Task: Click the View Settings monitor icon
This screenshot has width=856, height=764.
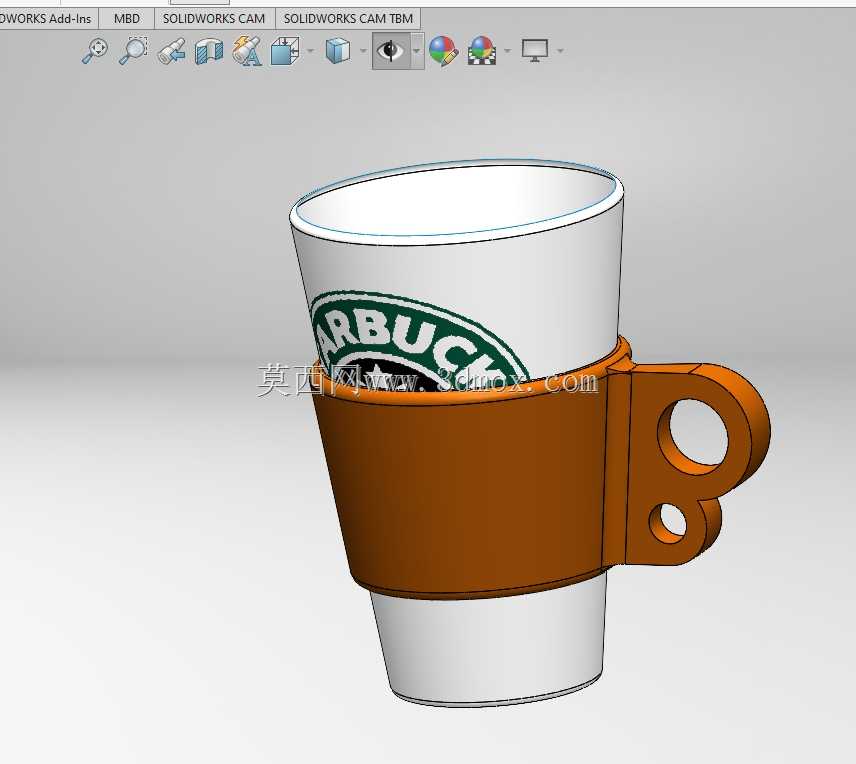Action: pyautogui.click(x=535, y=51)
